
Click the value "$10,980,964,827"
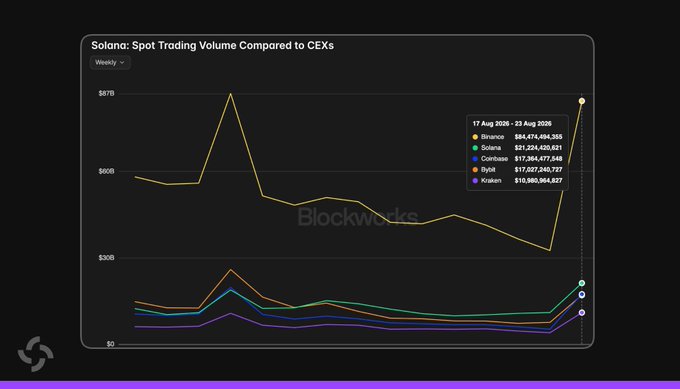[538, 180]
